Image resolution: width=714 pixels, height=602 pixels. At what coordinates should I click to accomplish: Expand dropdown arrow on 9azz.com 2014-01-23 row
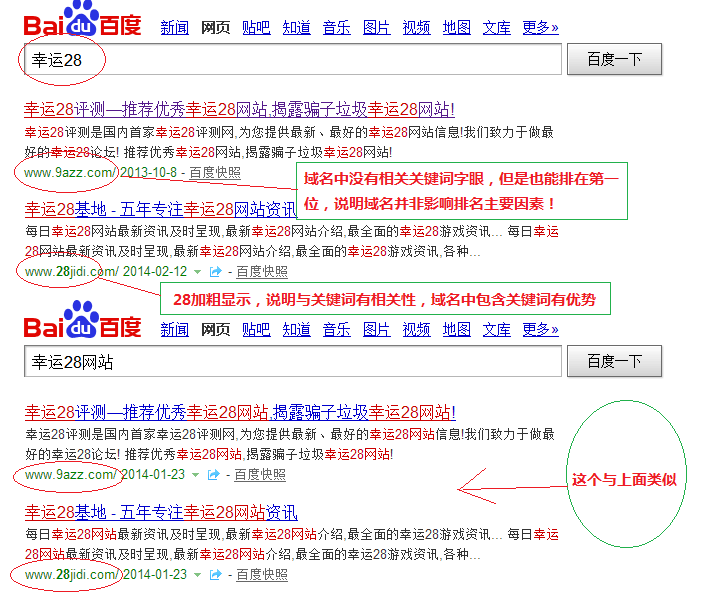click(195, 475)
